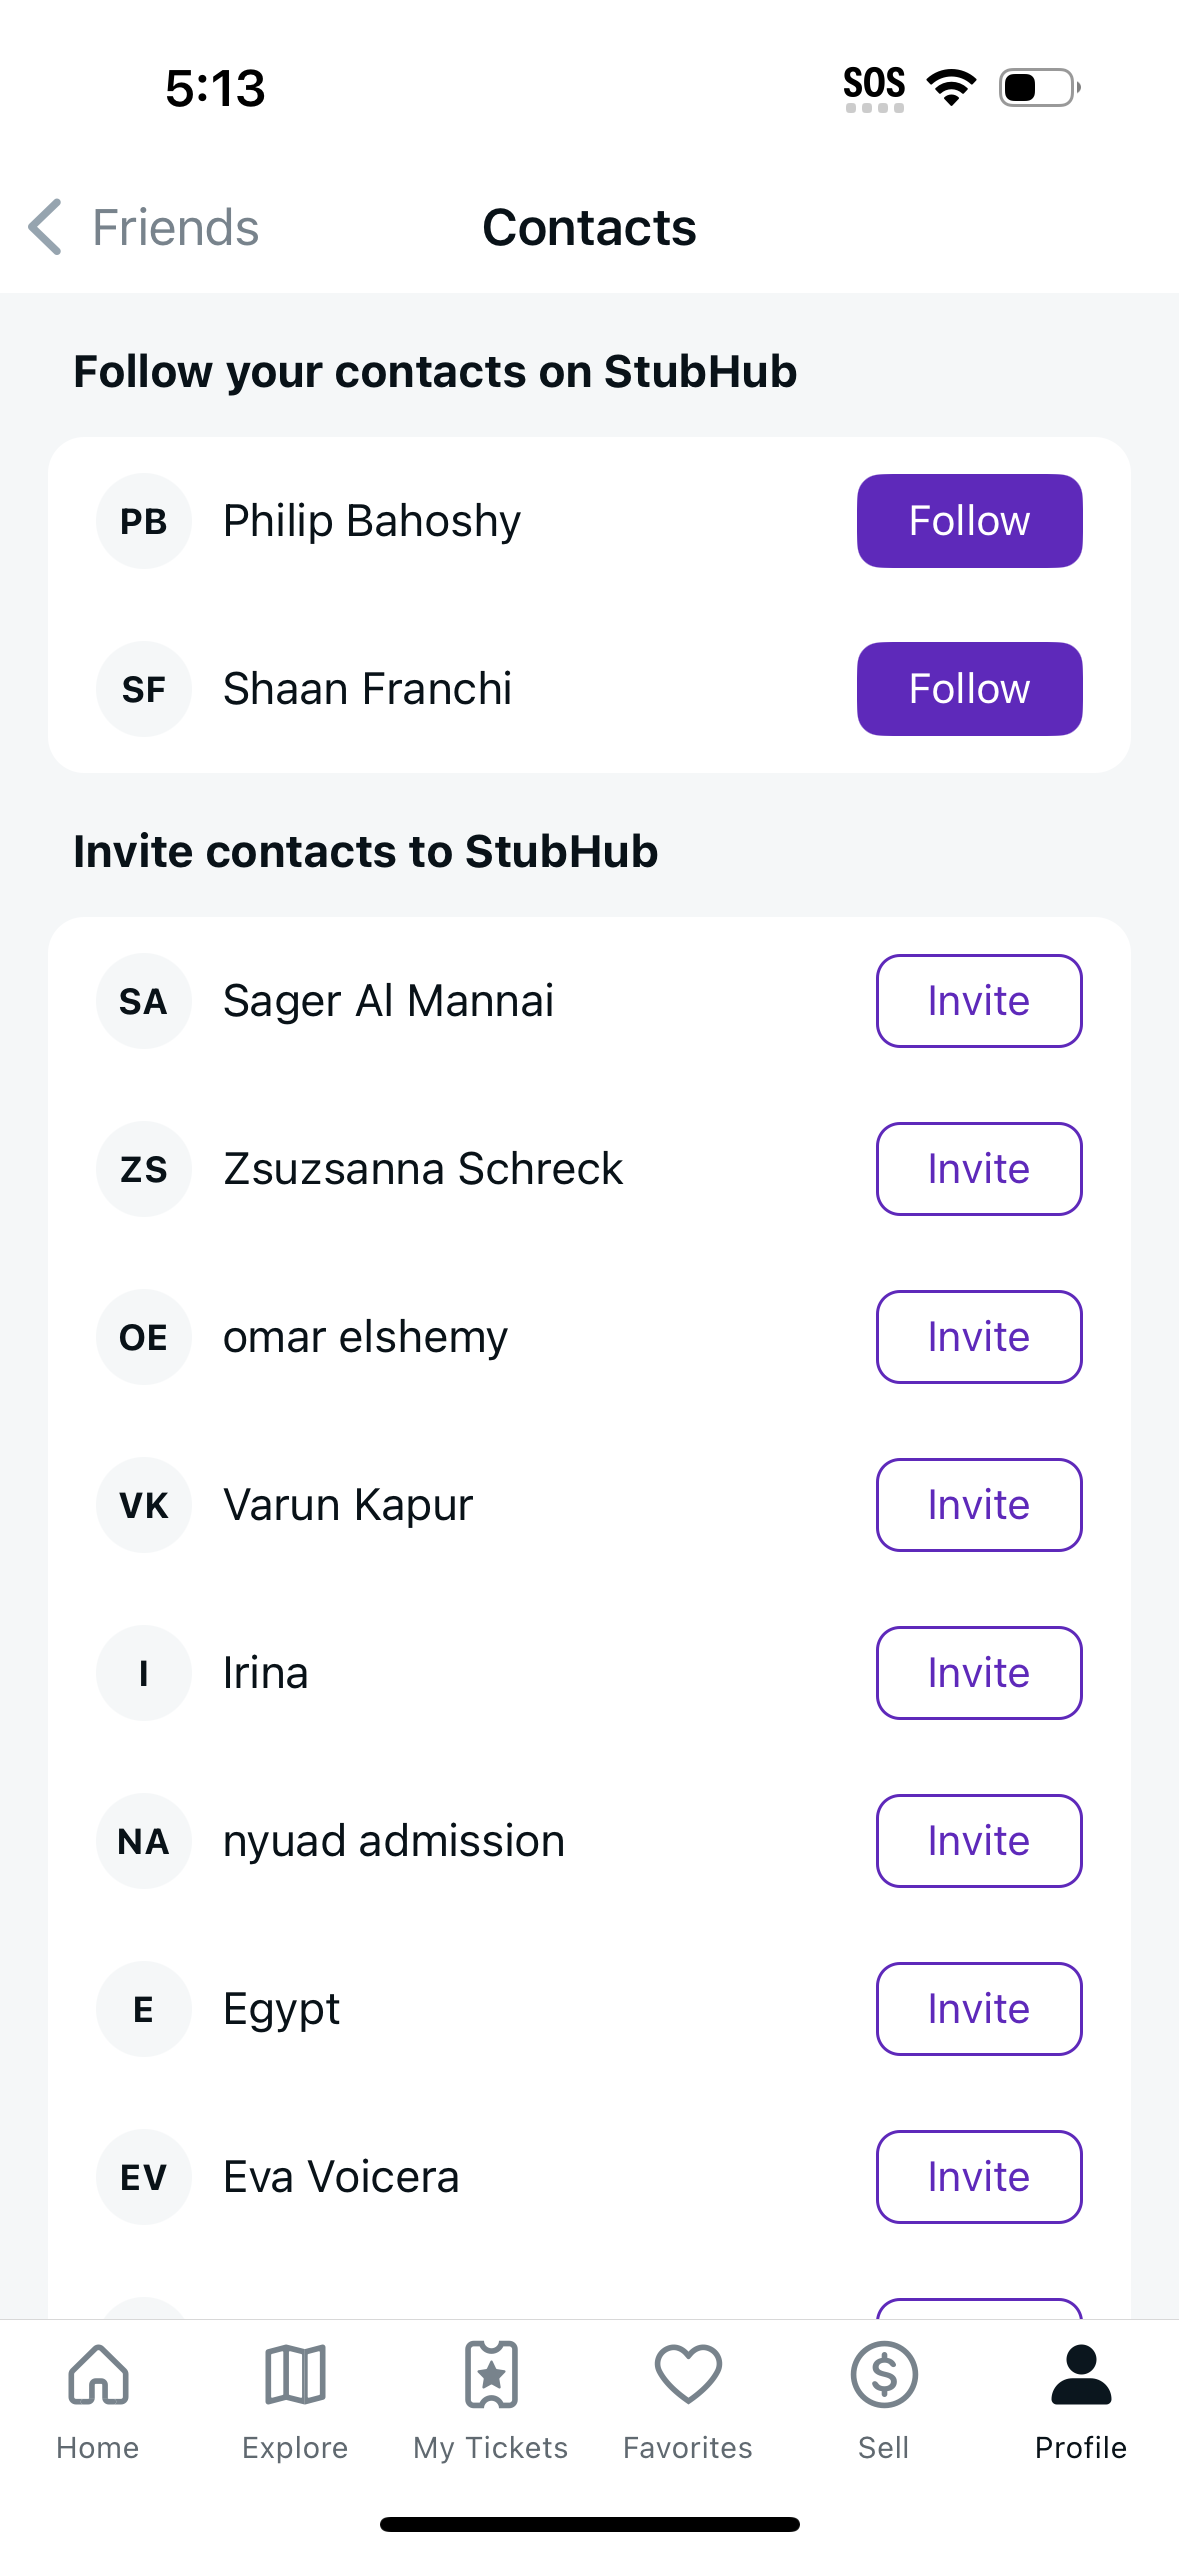Invite the nyuad admission contact
1179x2556 pixels.
coord(979,1841)
